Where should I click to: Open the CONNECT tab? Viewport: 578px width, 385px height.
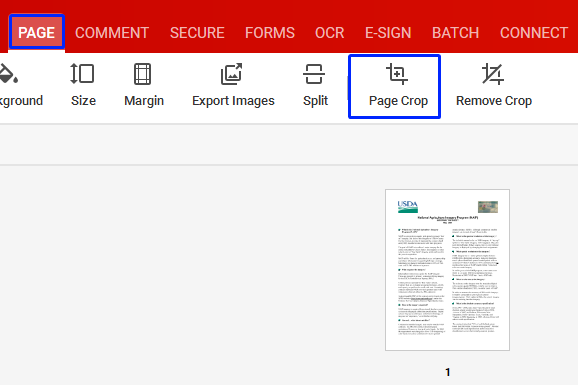pos(534,33)
